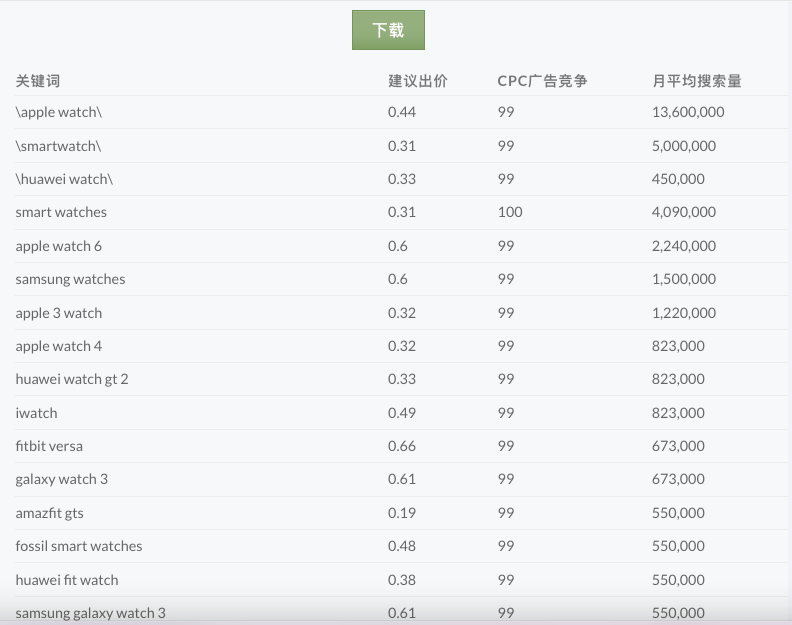Select keyword fitbit versa
The width and height of the screenshot is (792, 625).
pyautogui.click(x=49, y=446)
